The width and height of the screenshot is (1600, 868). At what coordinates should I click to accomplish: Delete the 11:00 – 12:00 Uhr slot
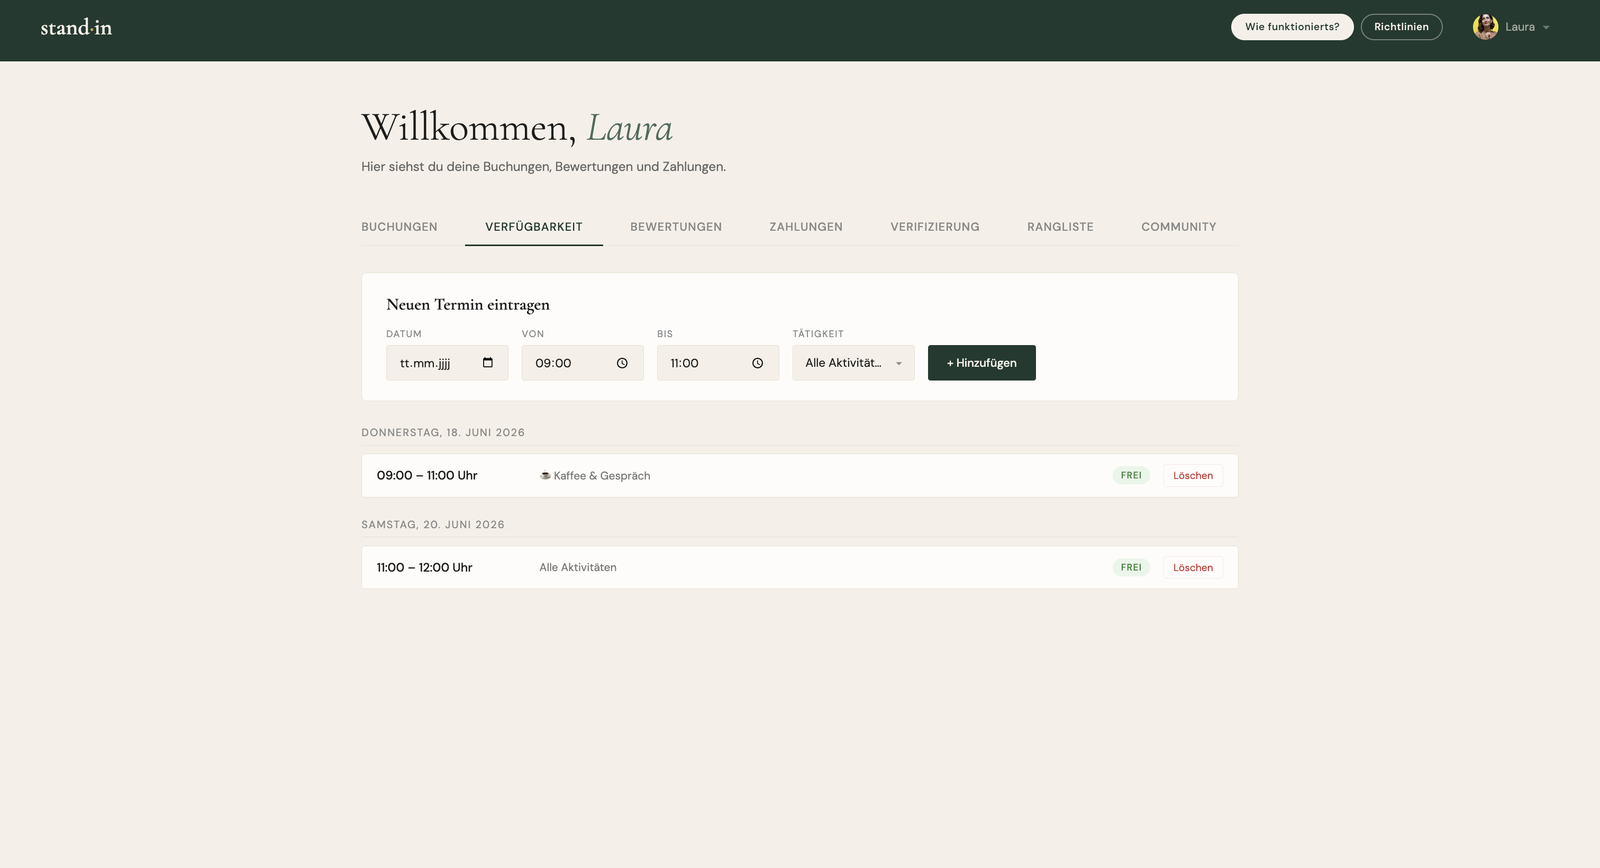tap(1193, 568)
